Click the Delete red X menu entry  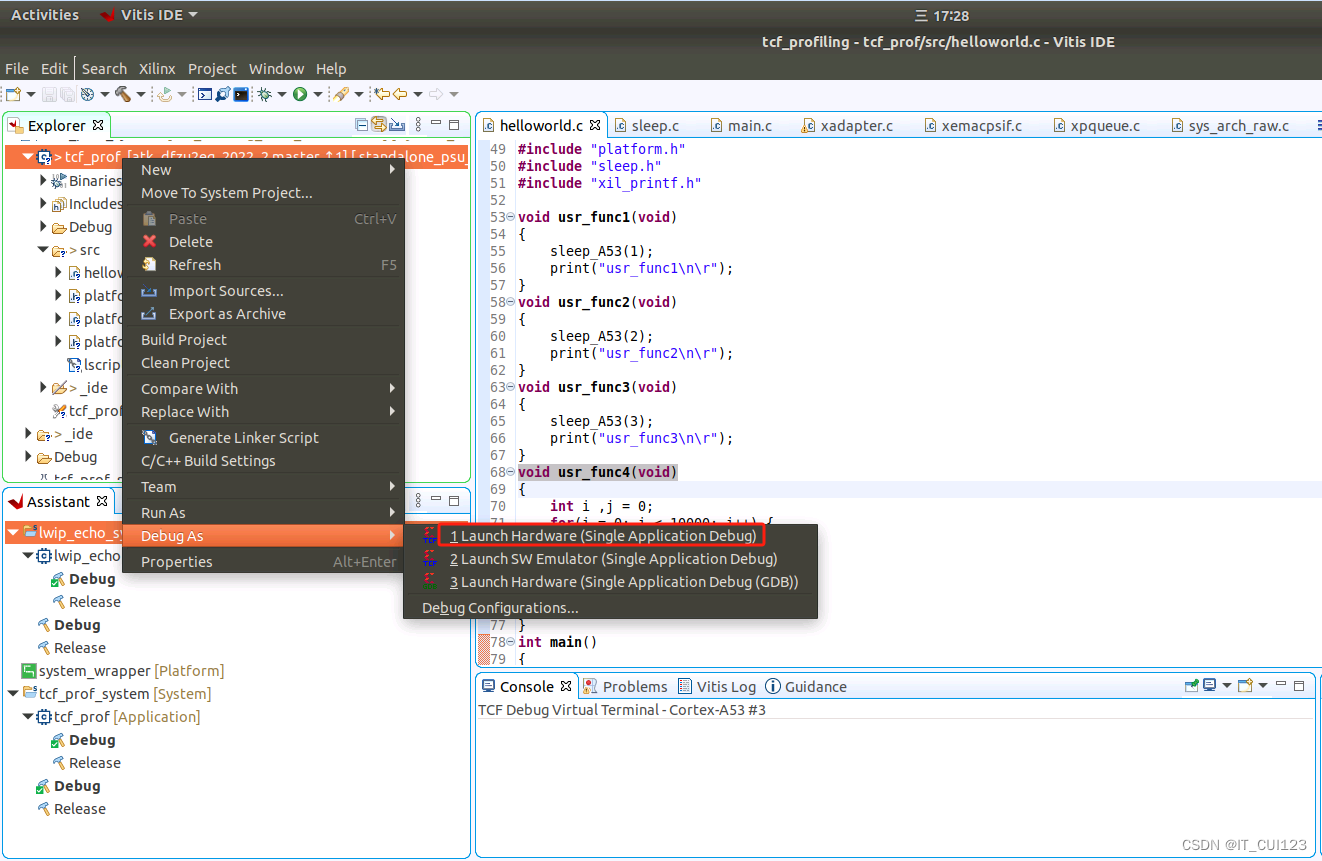point(150,241)
